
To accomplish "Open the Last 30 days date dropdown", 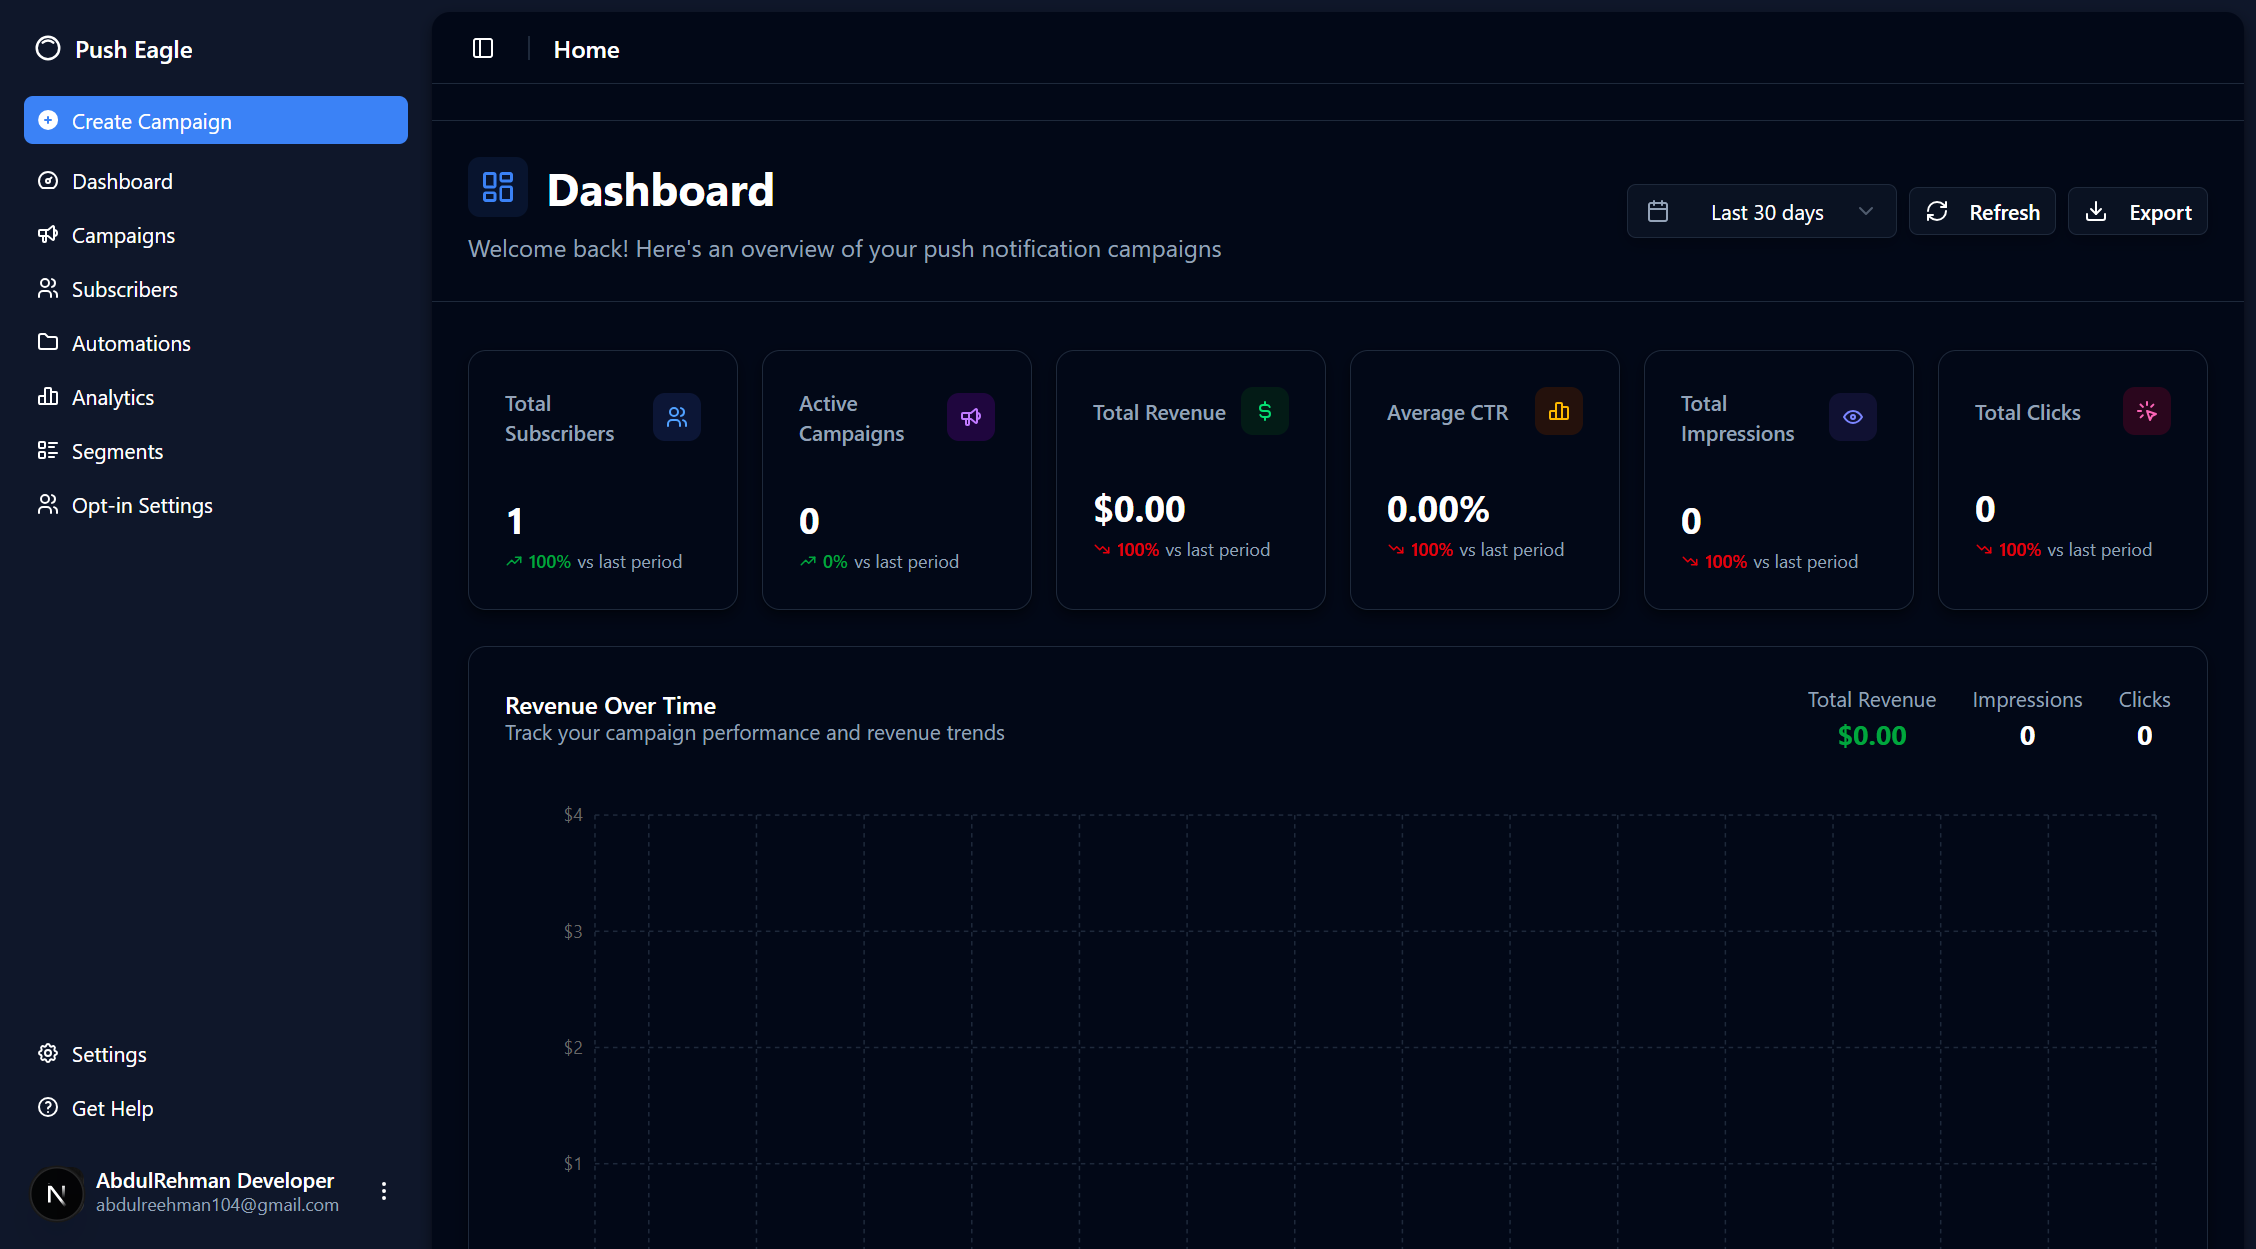I will (x=1761, y=211).
